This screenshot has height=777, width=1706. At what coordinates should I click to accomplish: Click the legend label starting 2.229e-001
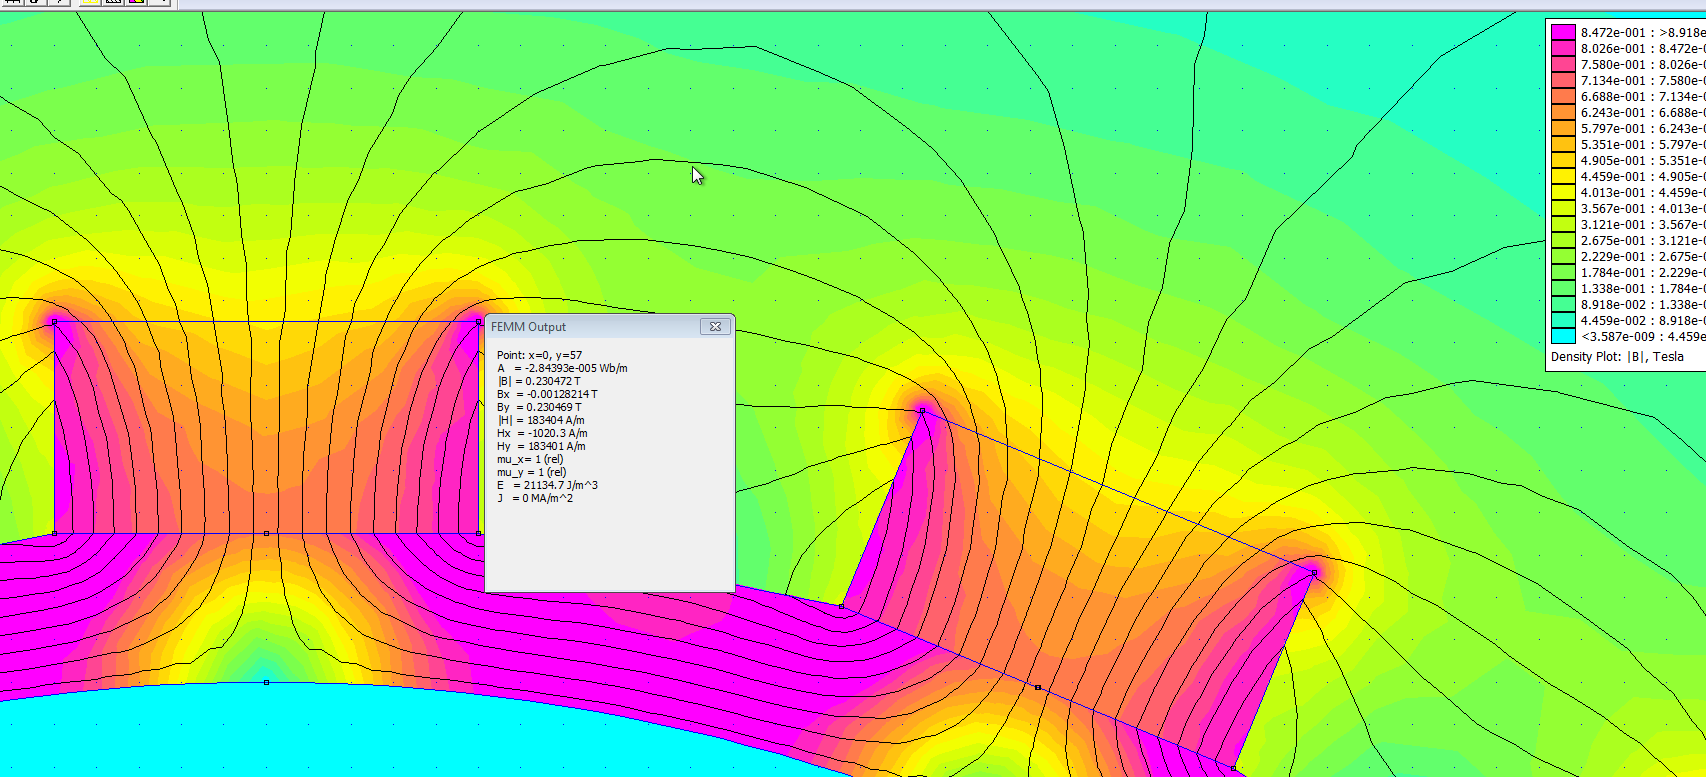pos(1643,256)
